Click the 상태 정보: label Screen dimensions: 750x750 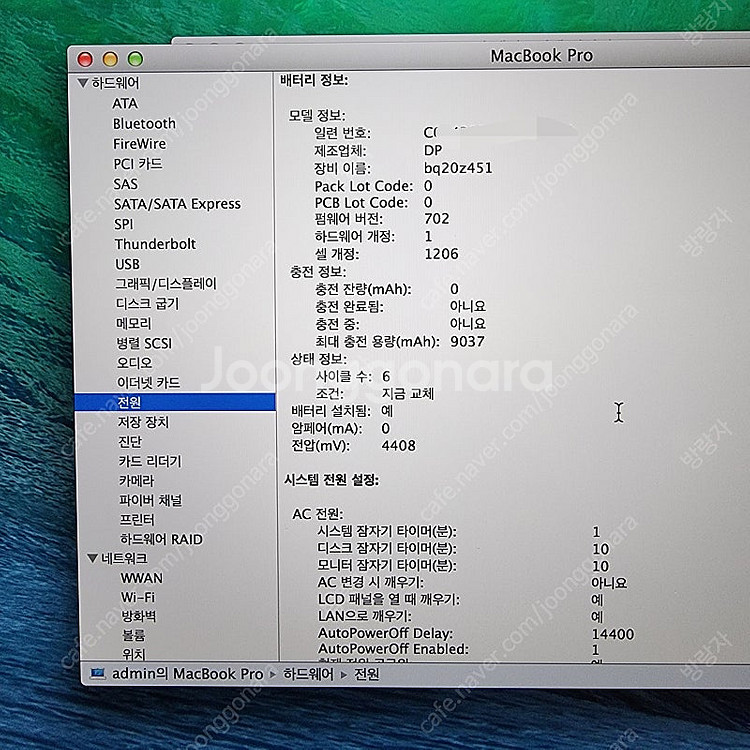tap(319, 359)
